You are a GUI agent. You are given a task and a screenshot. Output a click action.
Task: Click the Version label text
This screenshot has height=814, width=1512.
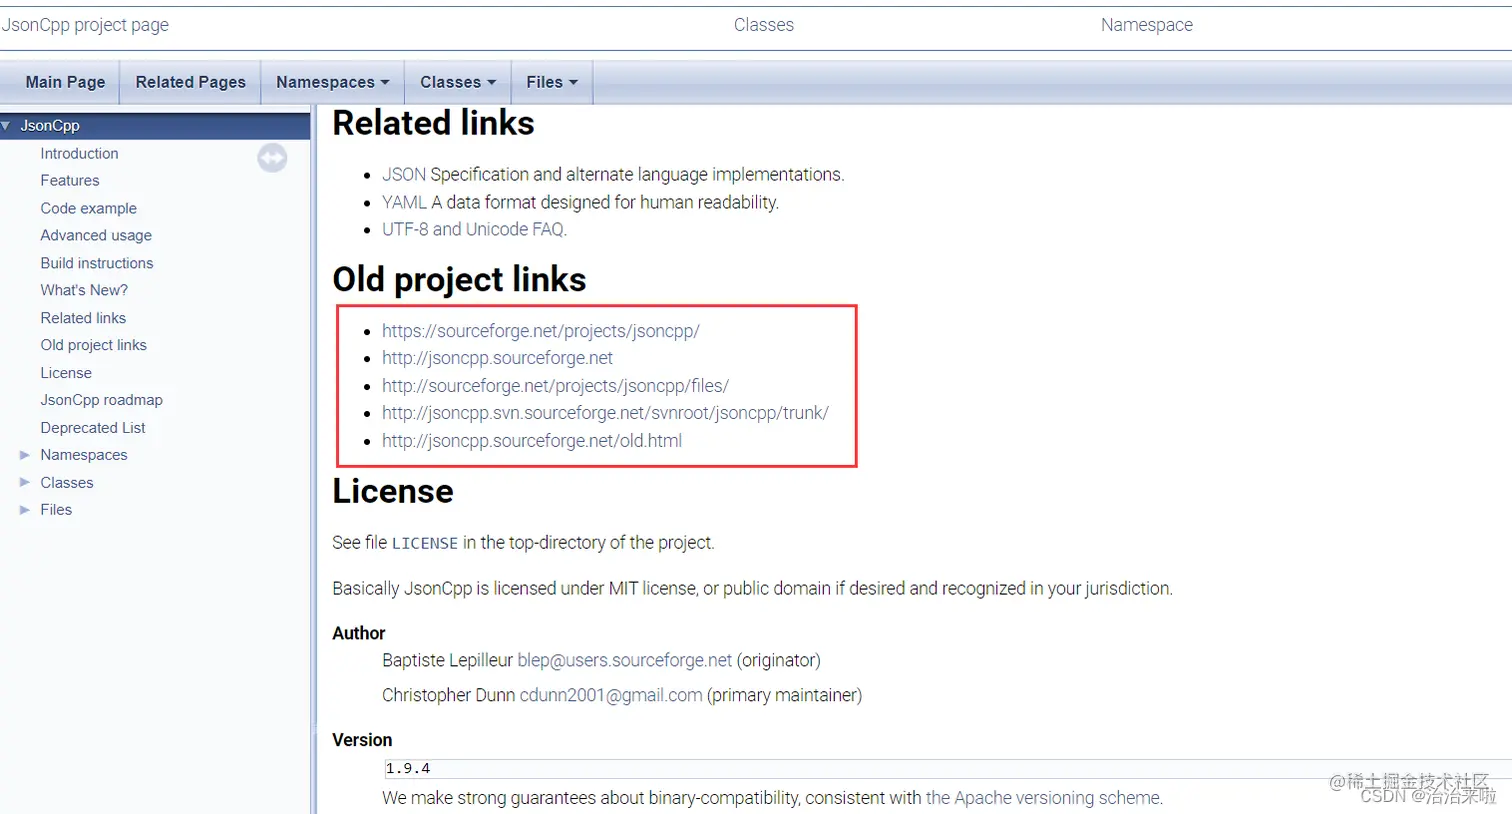[362, 741]
